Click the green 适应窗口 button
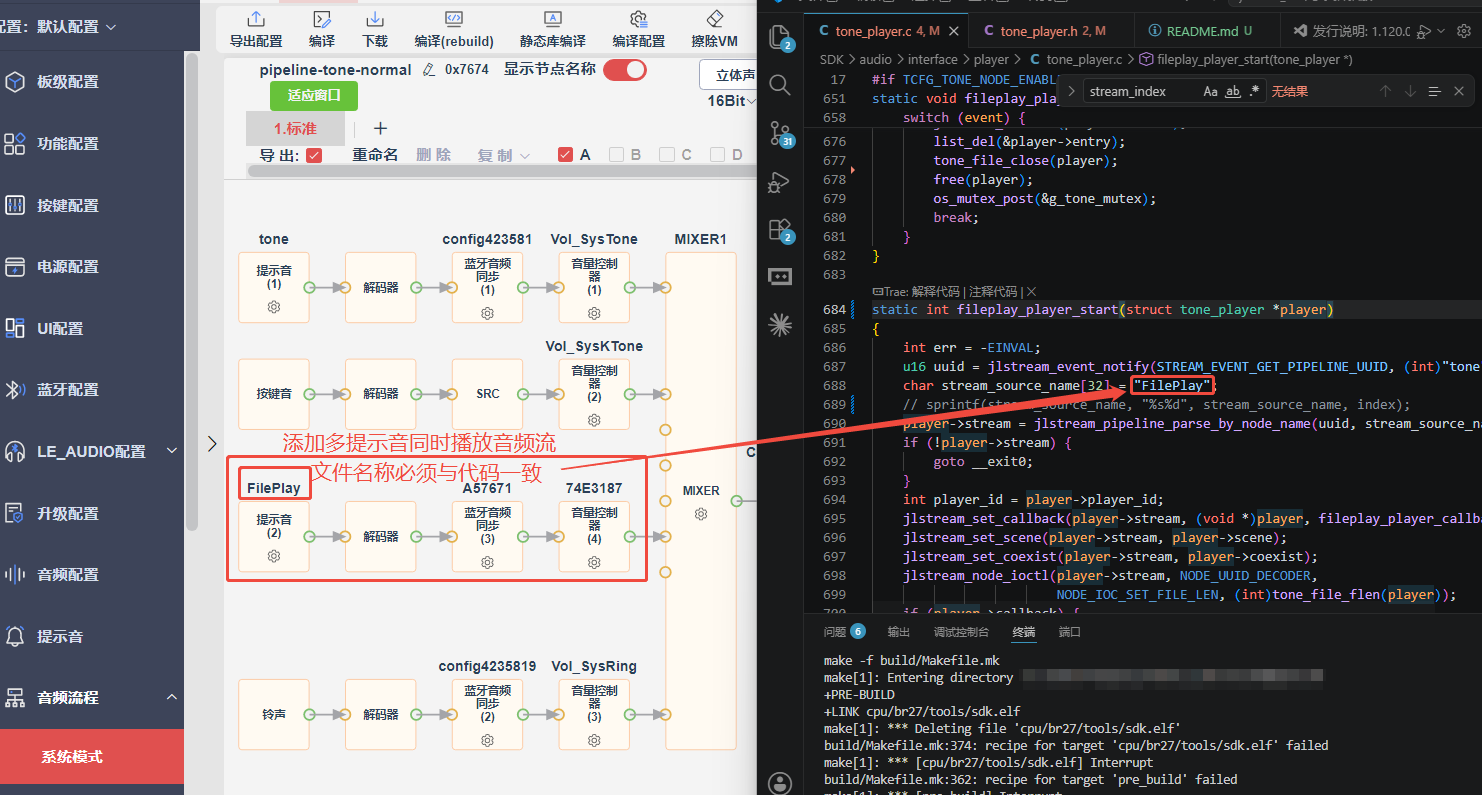The width and height of the screenshot is (1482, 795). tap(314, 96)
